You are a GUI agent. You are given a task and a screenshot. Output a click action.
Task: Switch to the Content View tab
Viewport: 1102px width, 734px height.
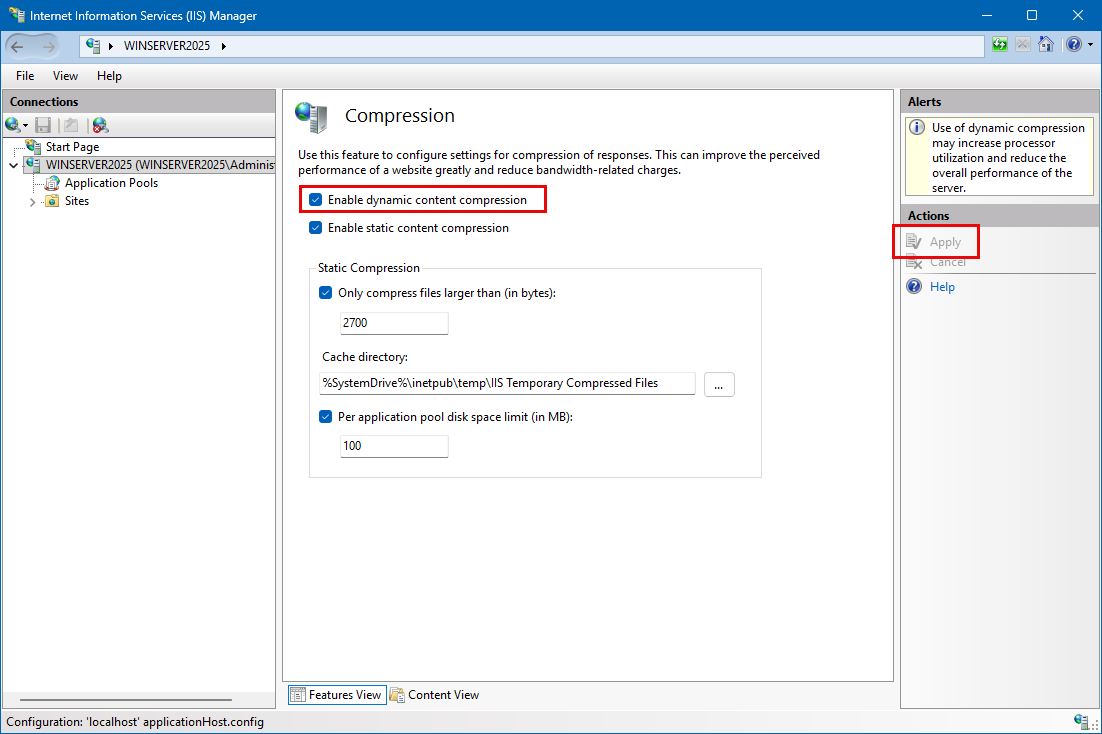coord(434,695)
